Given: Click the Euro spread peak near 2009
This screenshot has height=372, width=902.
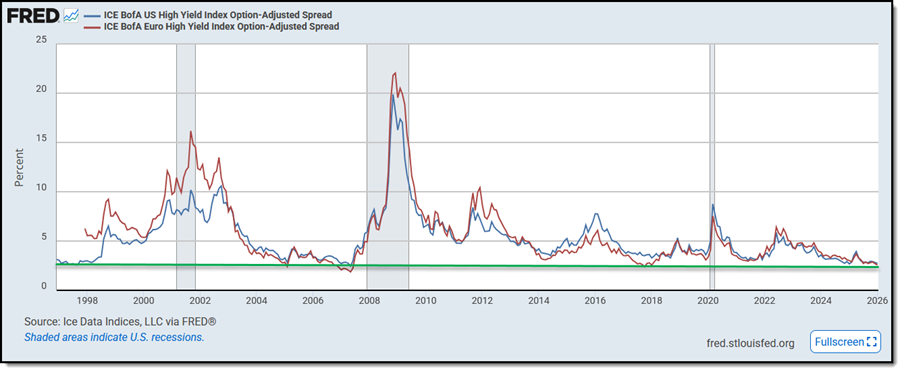Looking at the screenshot, I should (395, 73).
